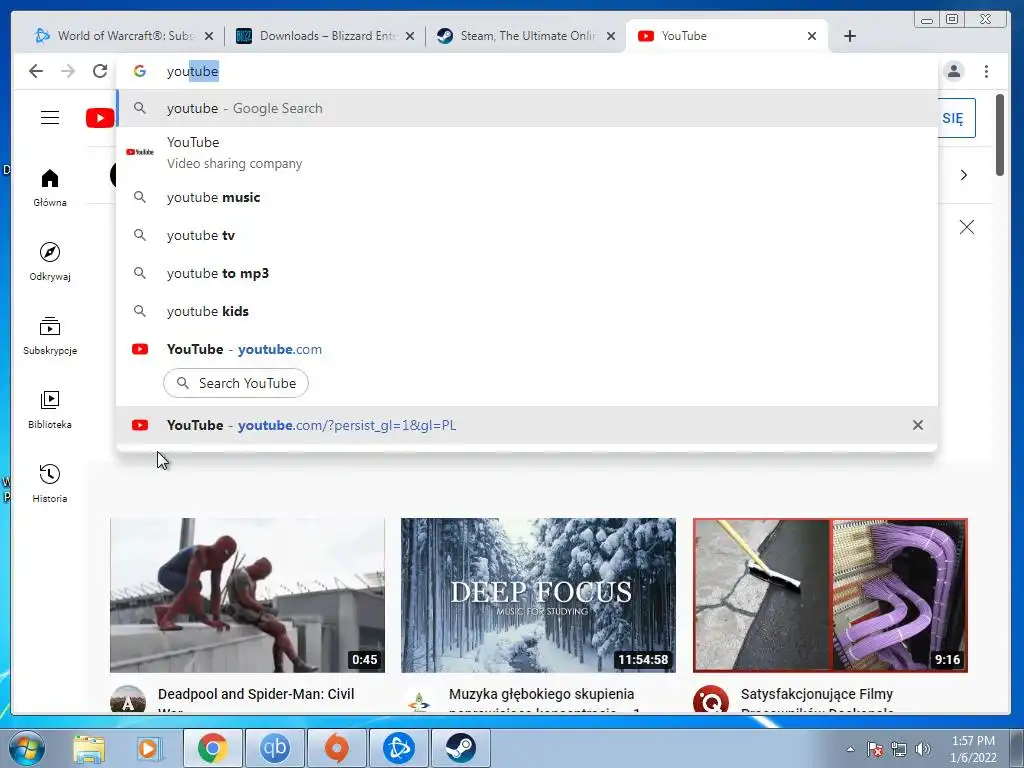Click the network tray icon

click(x=899, y=749)
